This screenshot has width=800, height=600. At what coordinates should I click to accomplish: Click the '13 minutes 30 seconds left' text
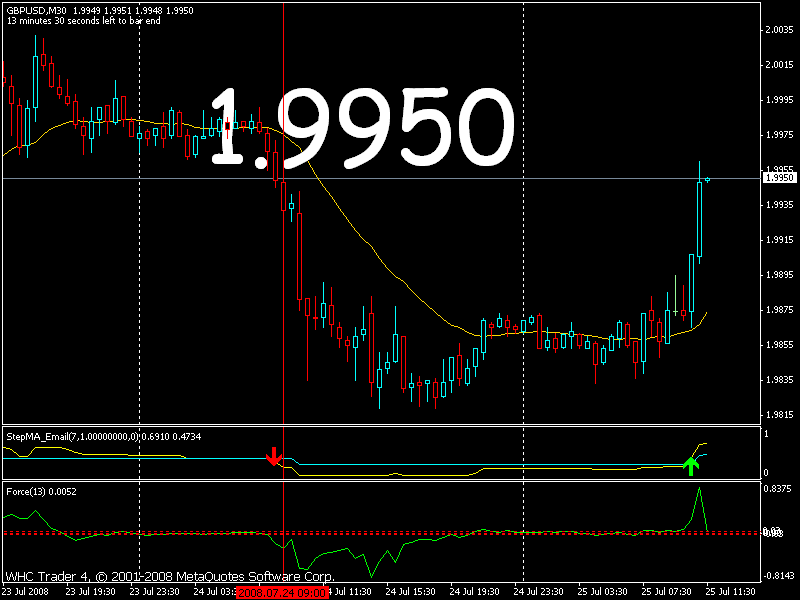click(x=83, y=21)
